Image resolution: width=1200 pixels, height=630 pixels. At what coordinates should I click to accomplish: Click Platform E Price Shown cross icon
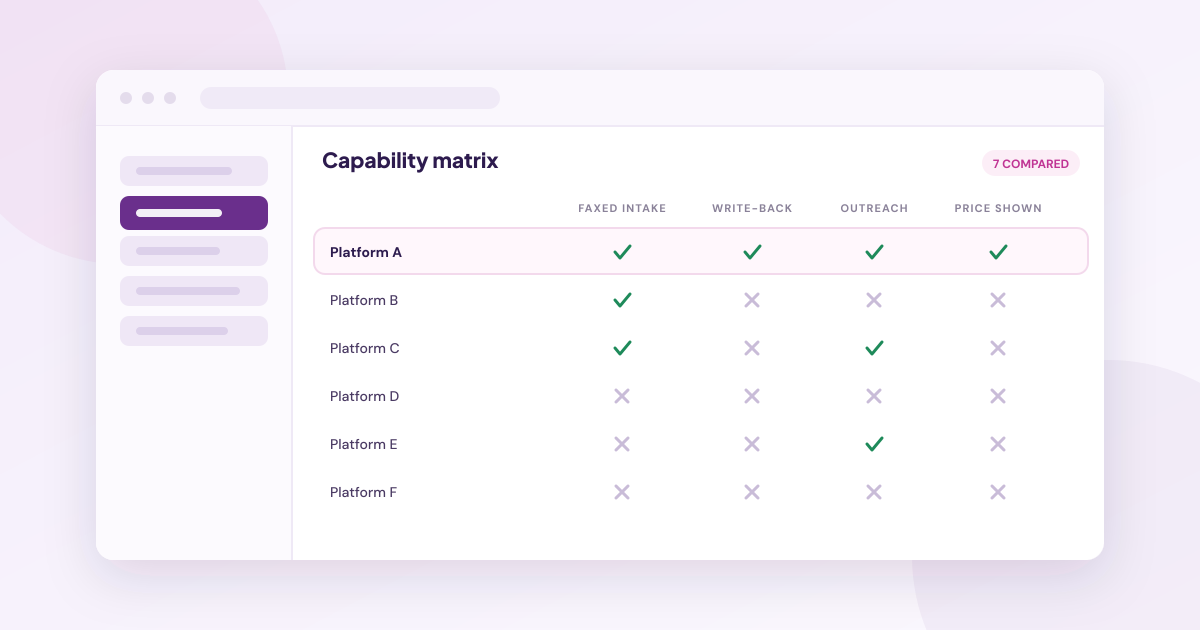tap(998, 444)
